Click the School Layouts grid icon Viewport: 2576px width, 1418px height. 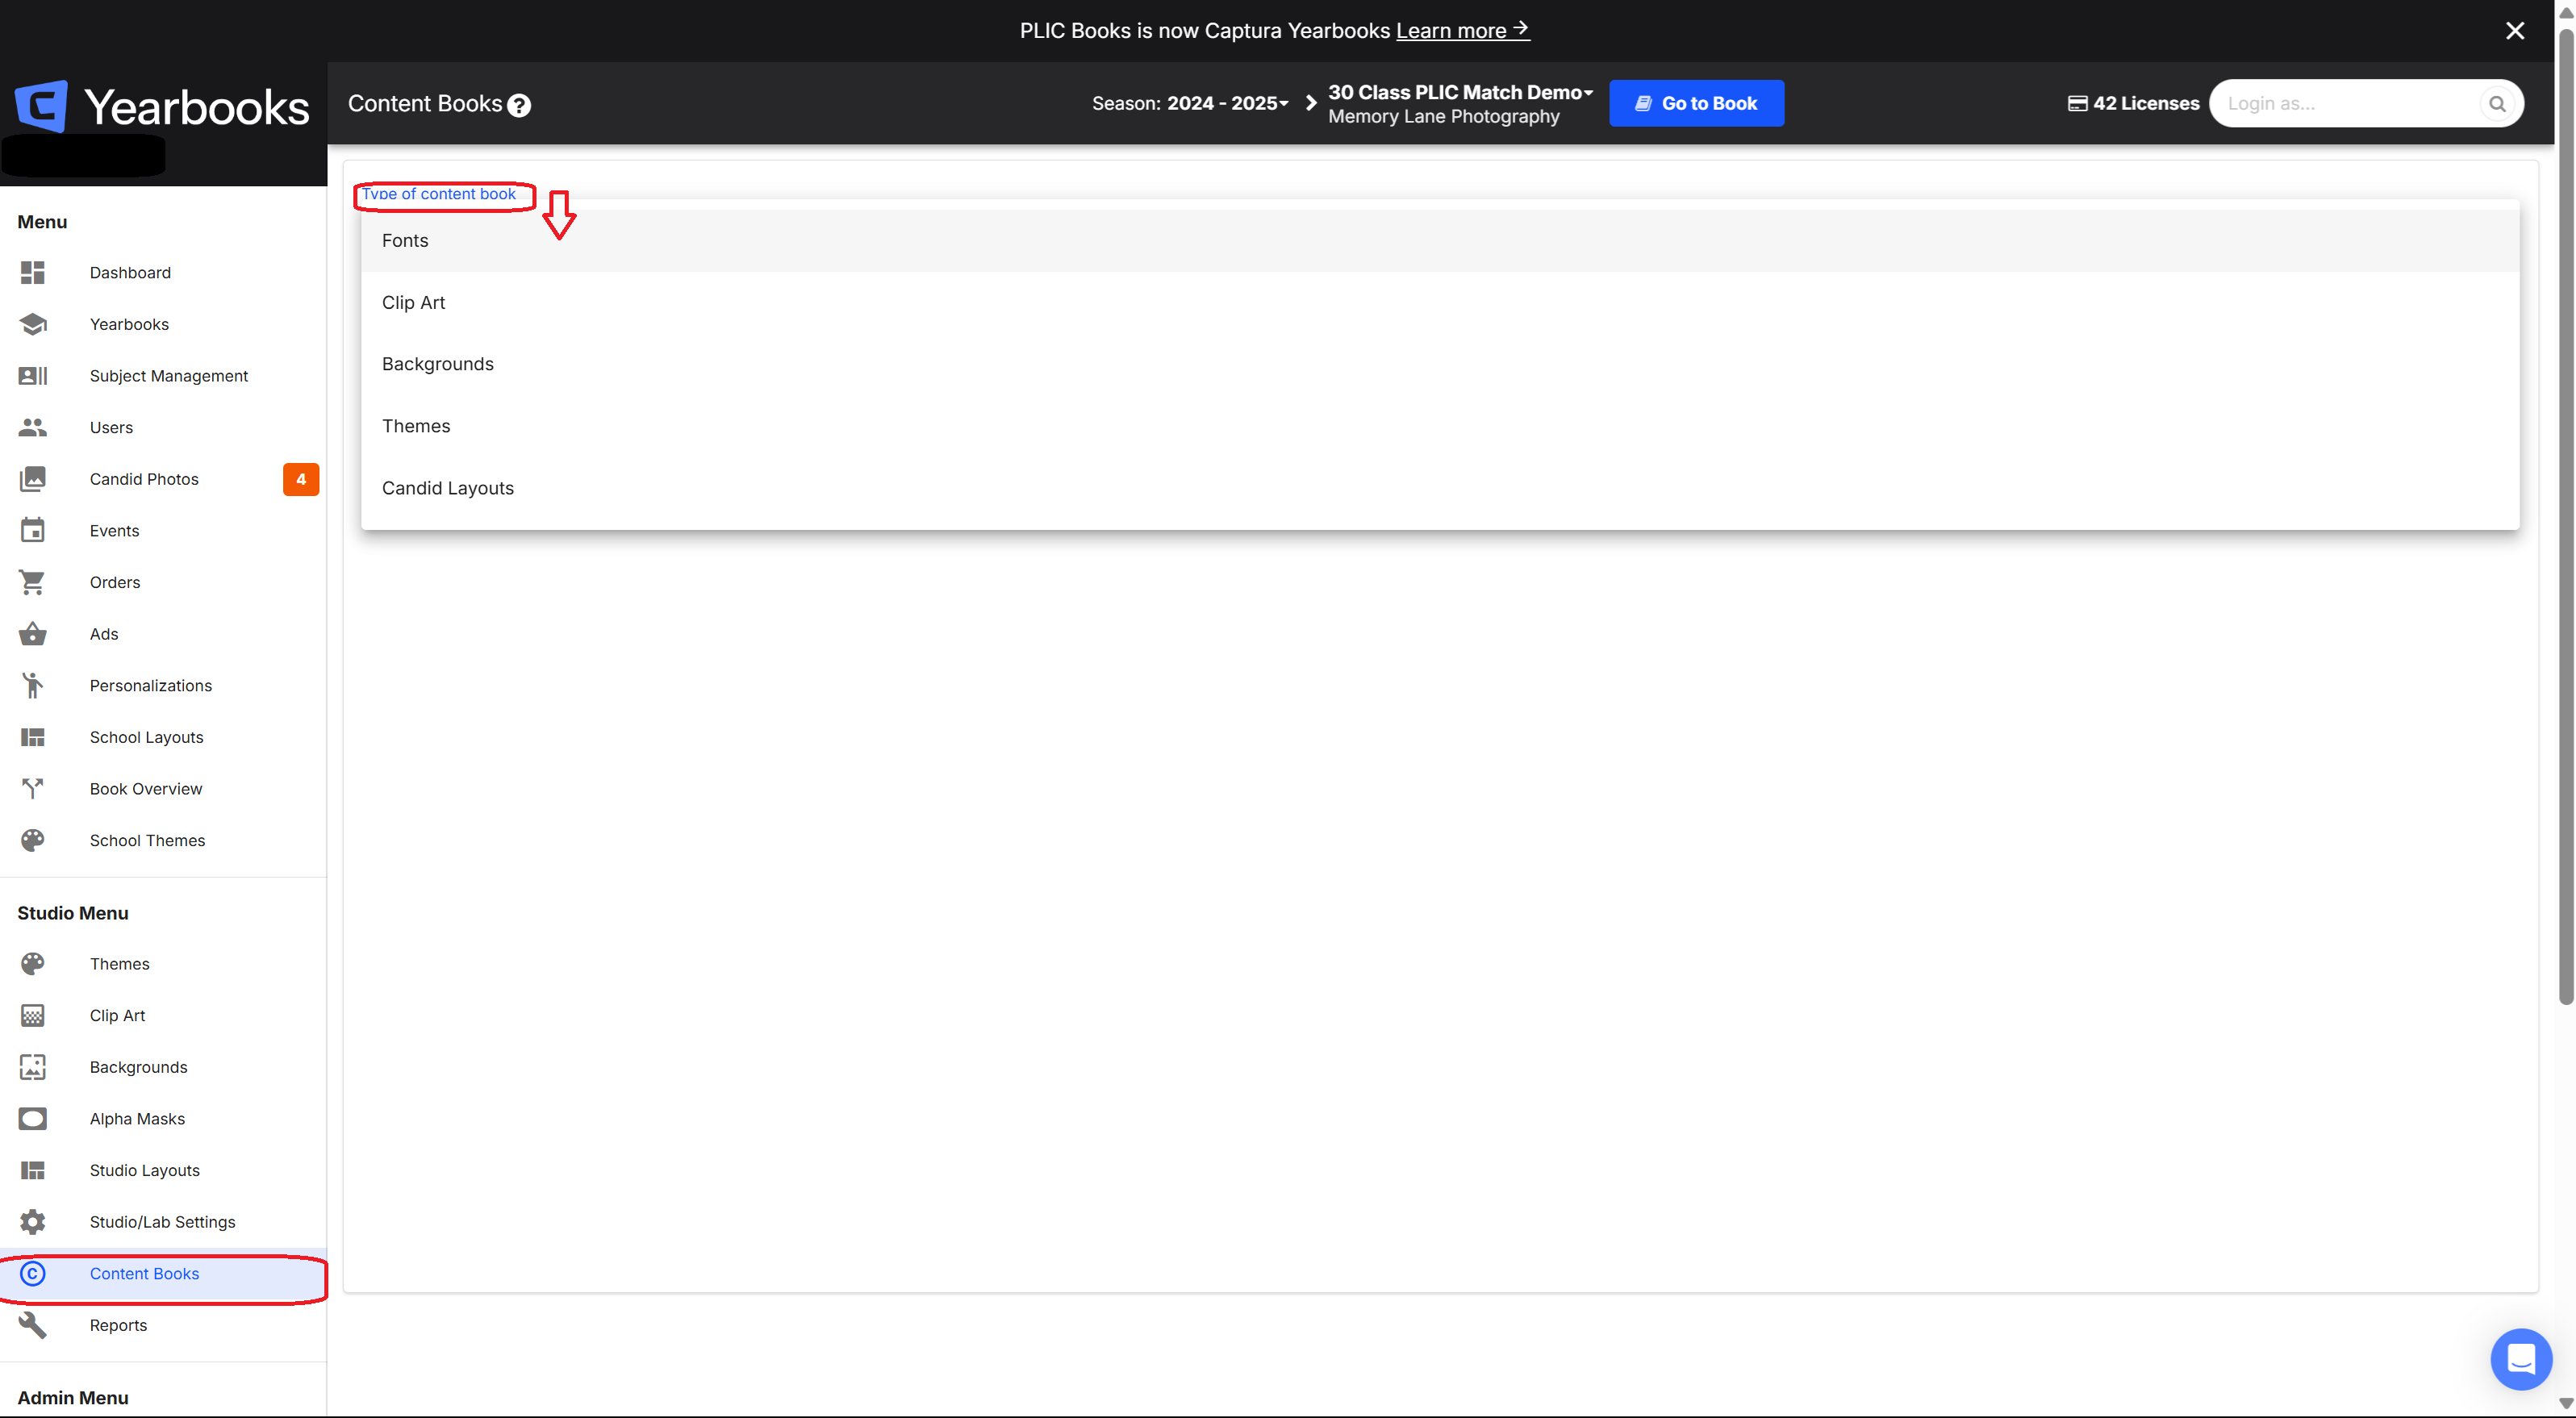[x=33, y=737]
